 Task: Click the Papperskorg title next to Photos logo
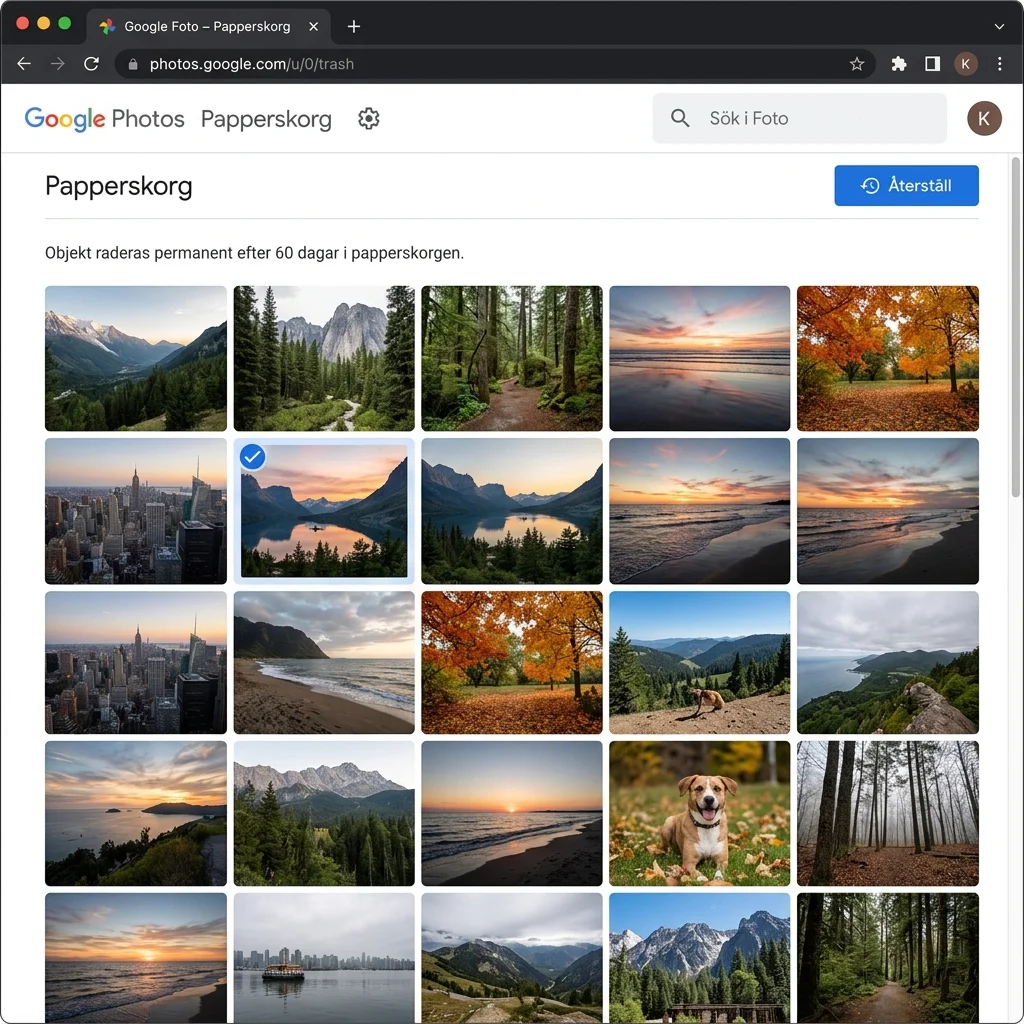(x=266, y=119)
